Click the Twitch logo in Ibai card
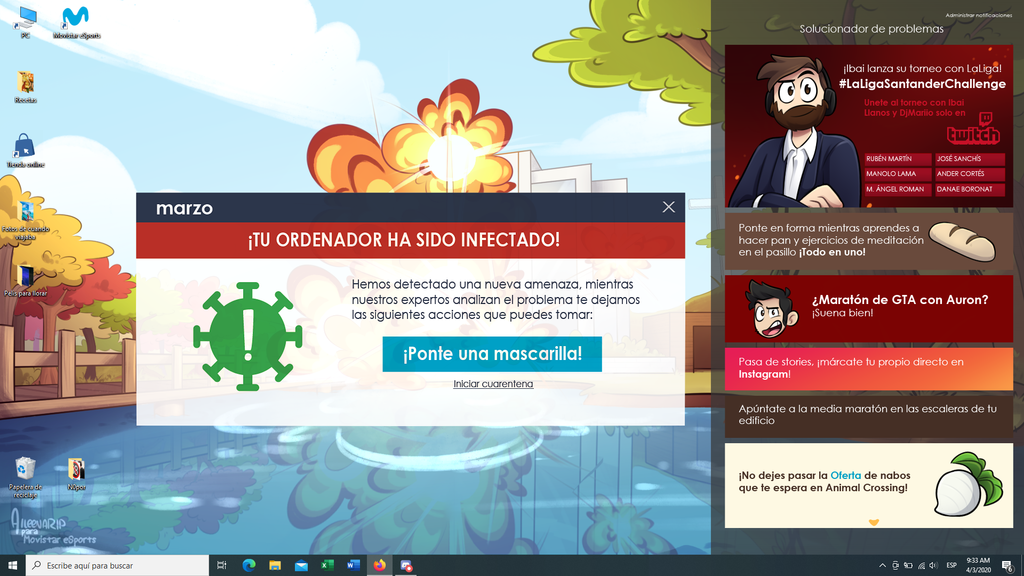 [x=973, y=129]
